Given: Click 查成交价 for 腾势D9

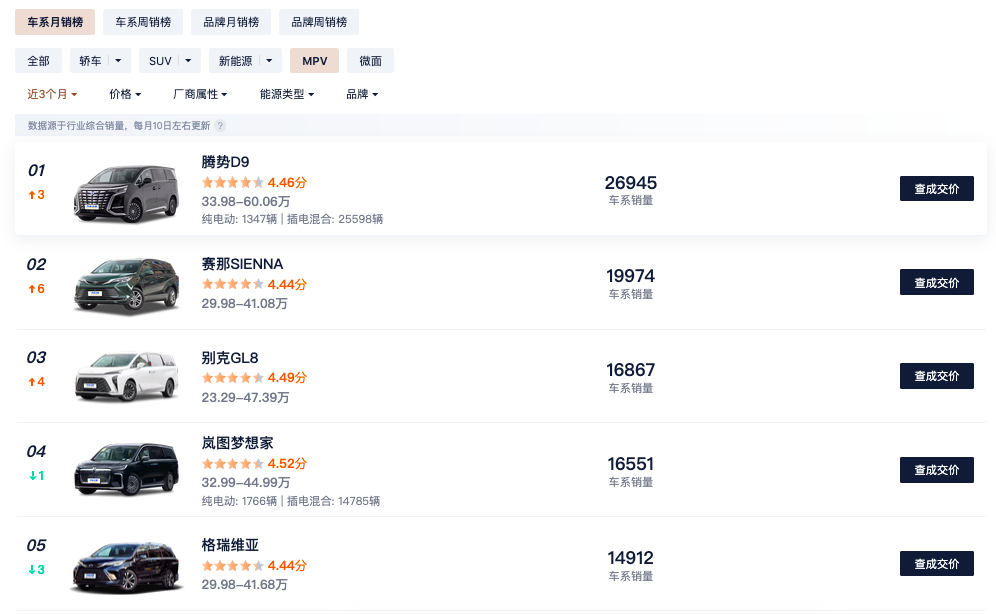Looking at the screenshot, I should pyautogui.click(x=936, y=189).
